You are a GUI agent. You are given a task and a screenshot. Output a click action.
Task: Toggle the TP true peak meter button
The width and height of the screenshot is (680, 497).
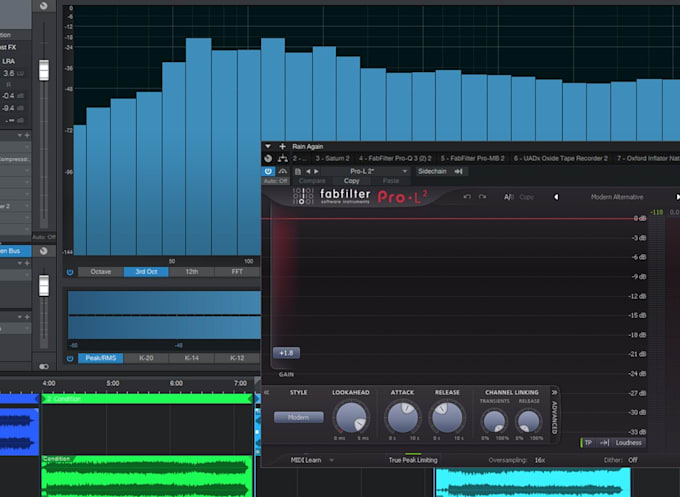pyautogui.click(x=588, y=443)
